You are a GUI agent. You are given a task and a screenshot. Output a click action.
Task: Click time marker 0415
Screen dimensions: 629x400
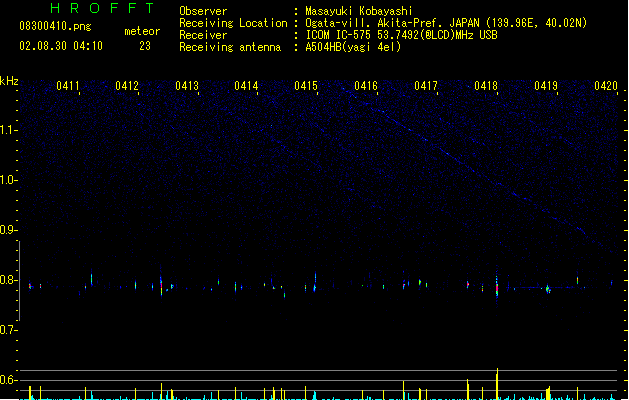pyautogui.click(x=306, y=86)
